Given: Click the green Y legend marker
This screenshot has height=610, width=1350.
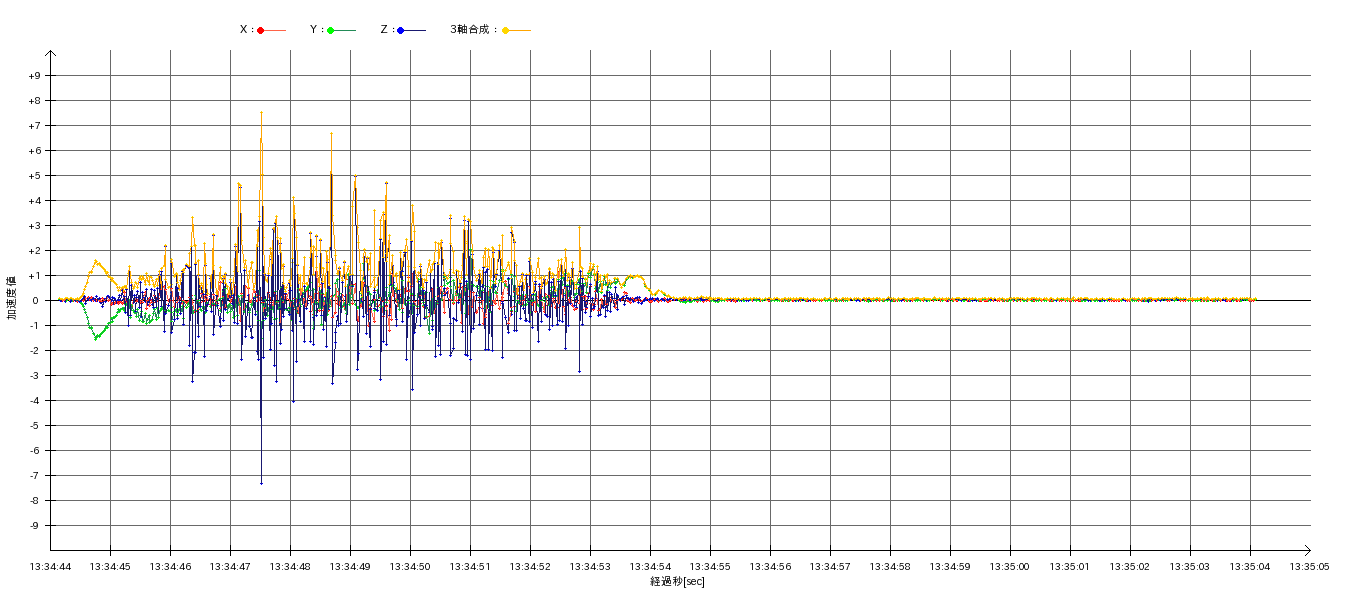Looking at the screenshot, I should pyautogui.click(x=330, y=30).
